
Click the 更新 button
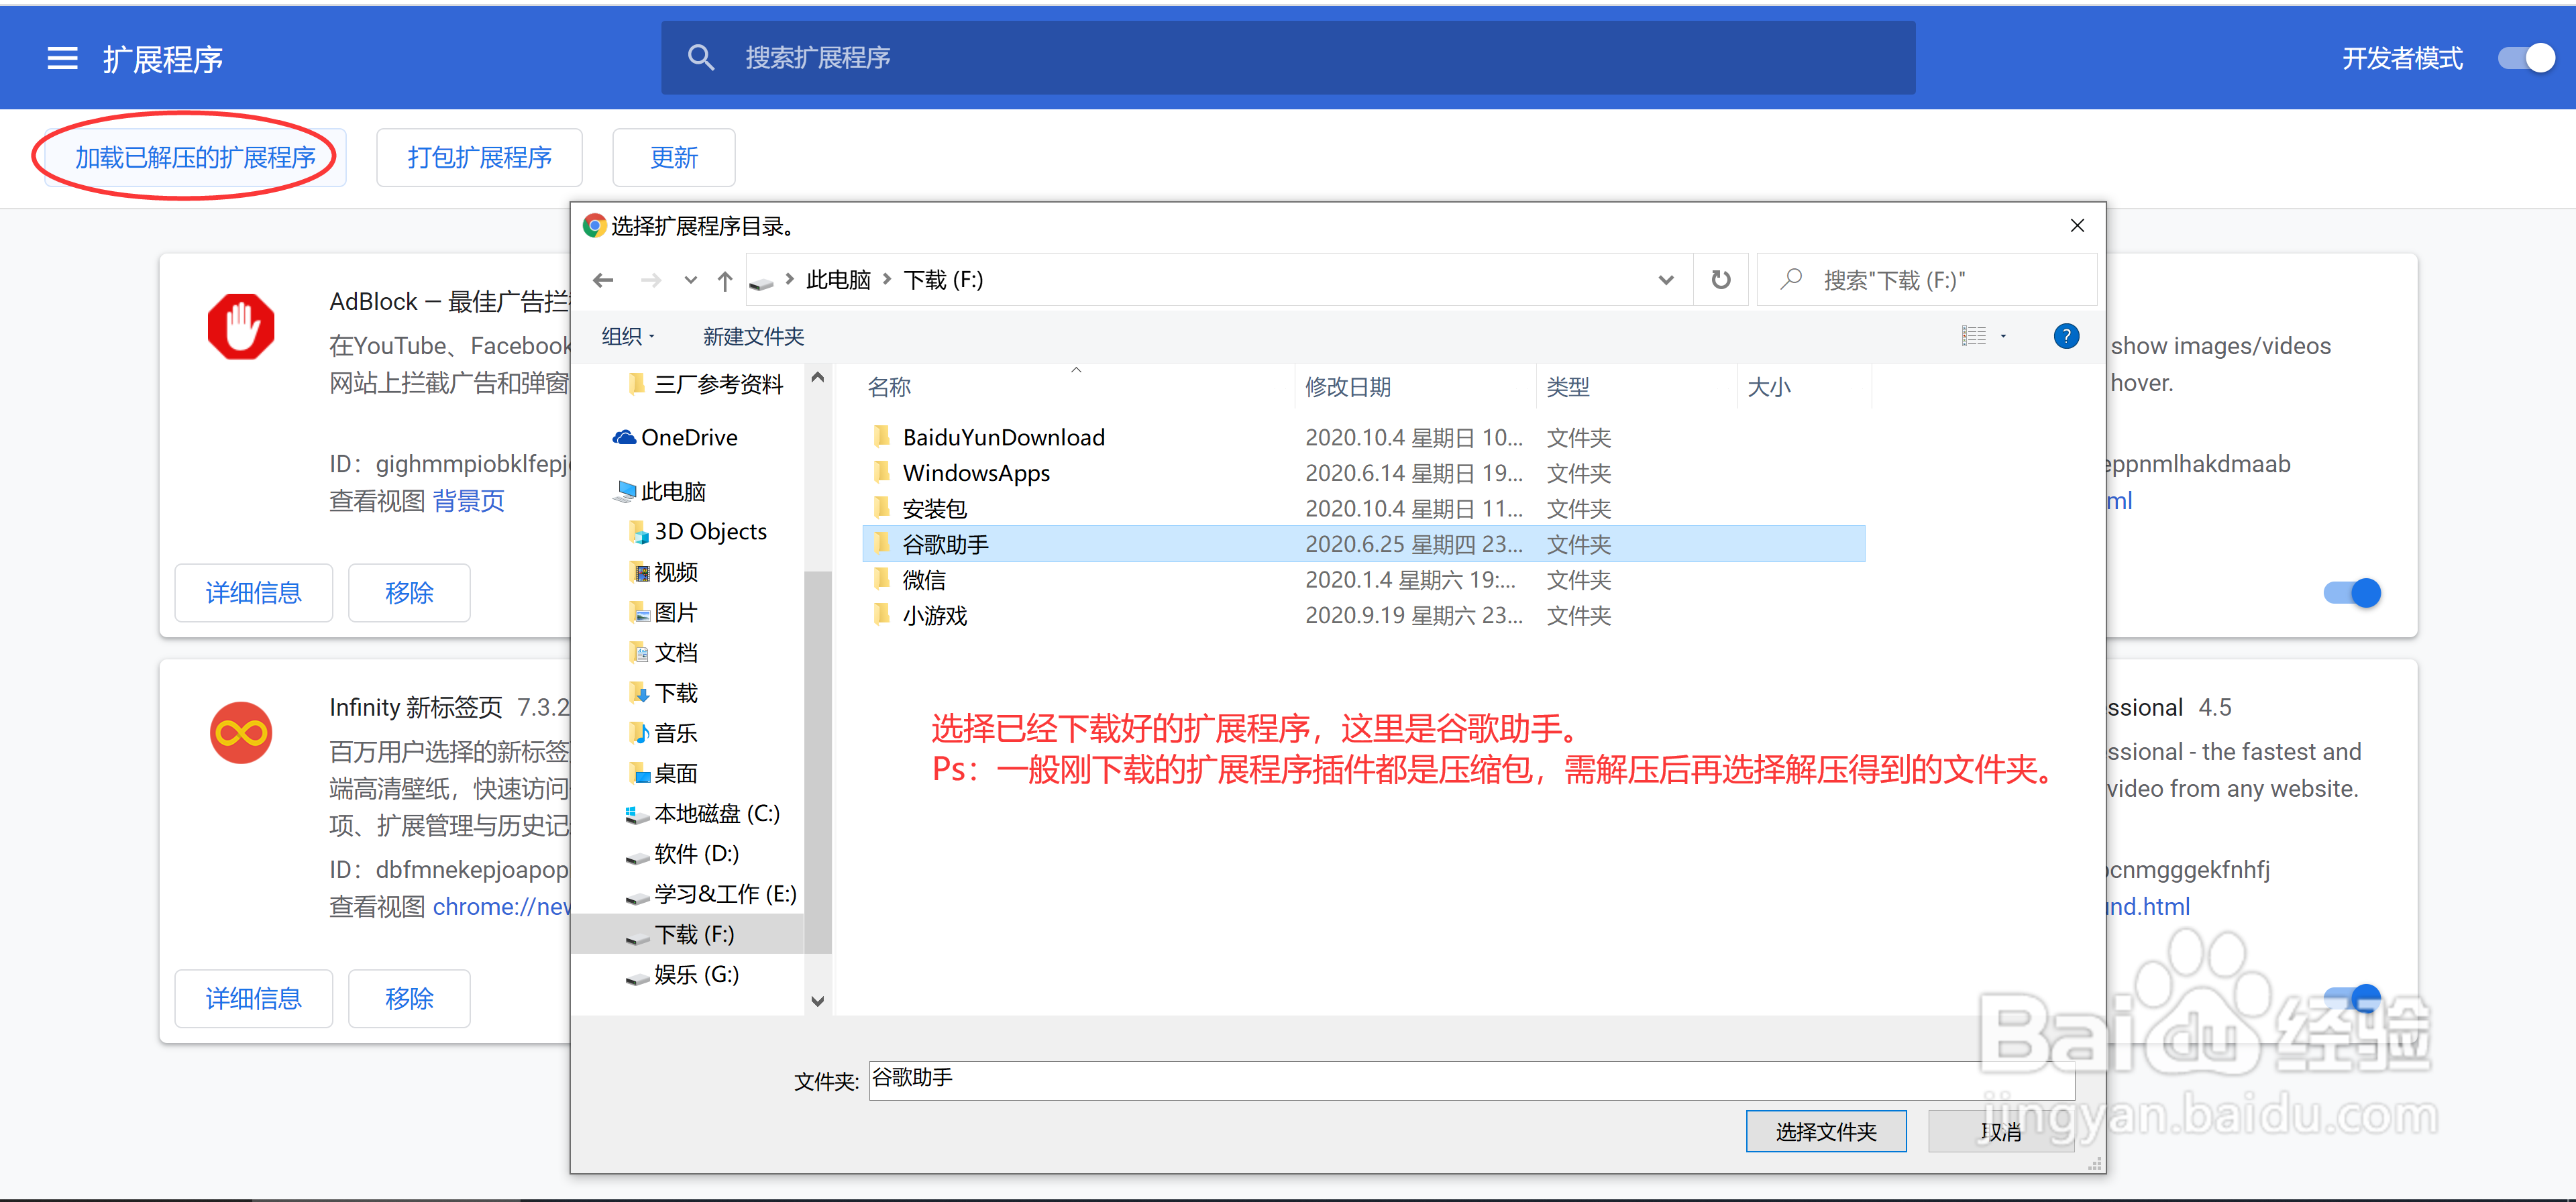[x=673, y=157]
